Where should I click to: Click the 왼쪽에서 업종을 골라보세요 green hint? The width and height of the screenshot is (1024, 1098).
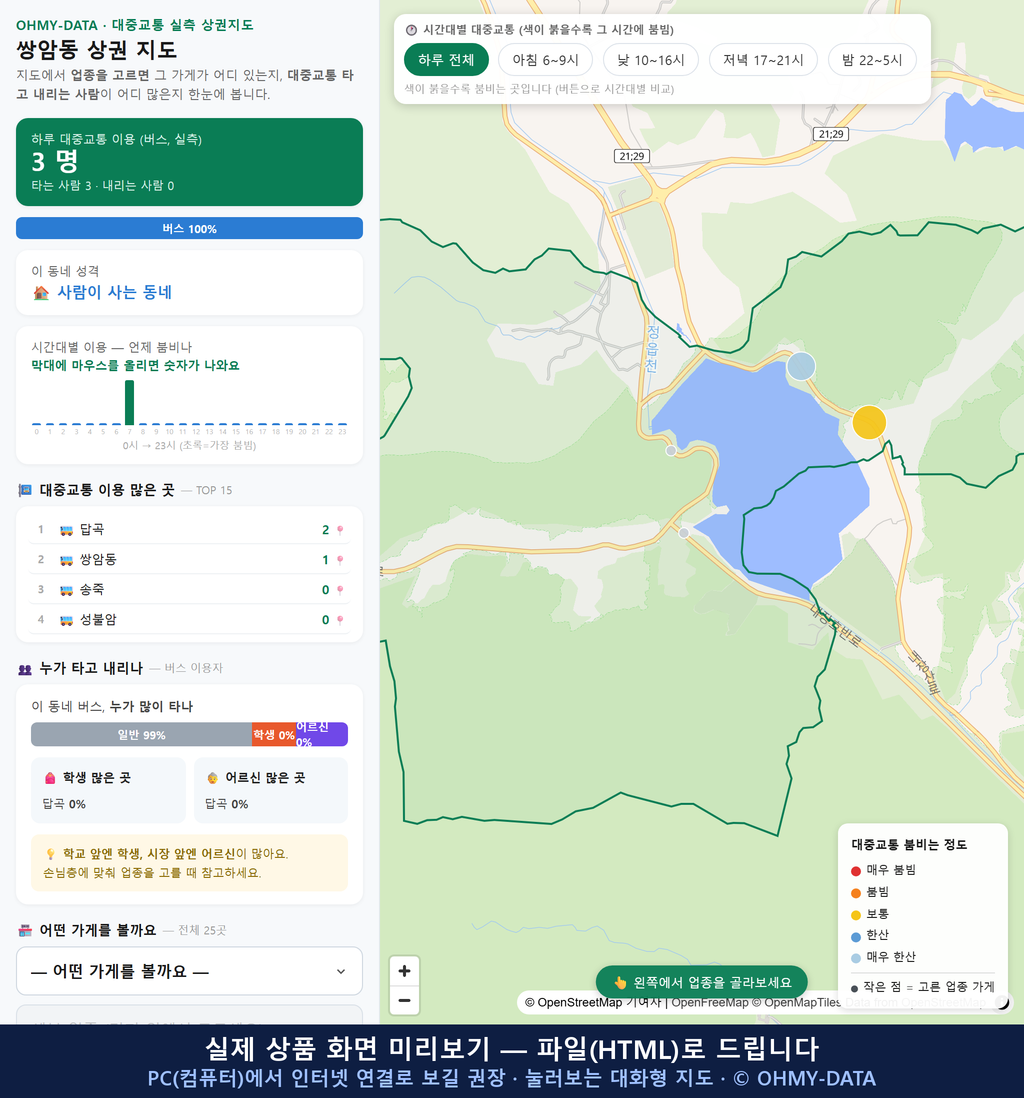(701, 982)
